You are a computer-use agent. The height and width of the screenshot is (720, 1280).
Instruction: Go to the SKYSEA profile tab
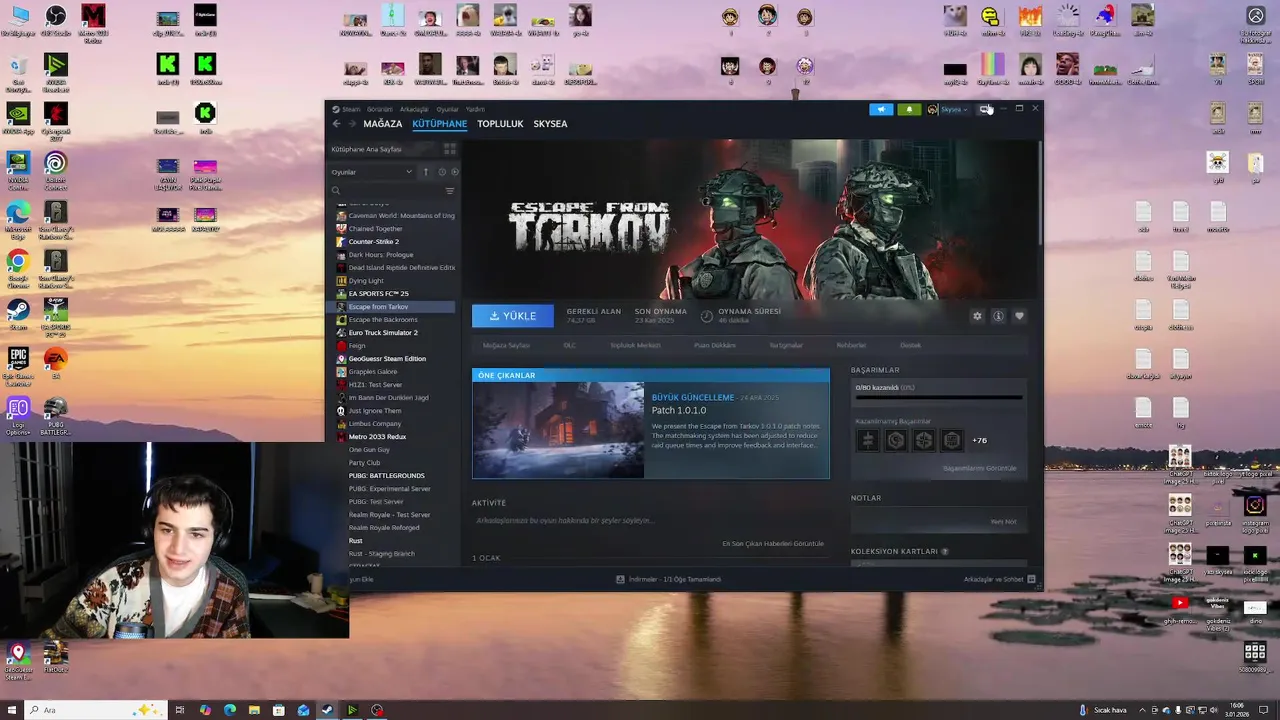[550, 124]
